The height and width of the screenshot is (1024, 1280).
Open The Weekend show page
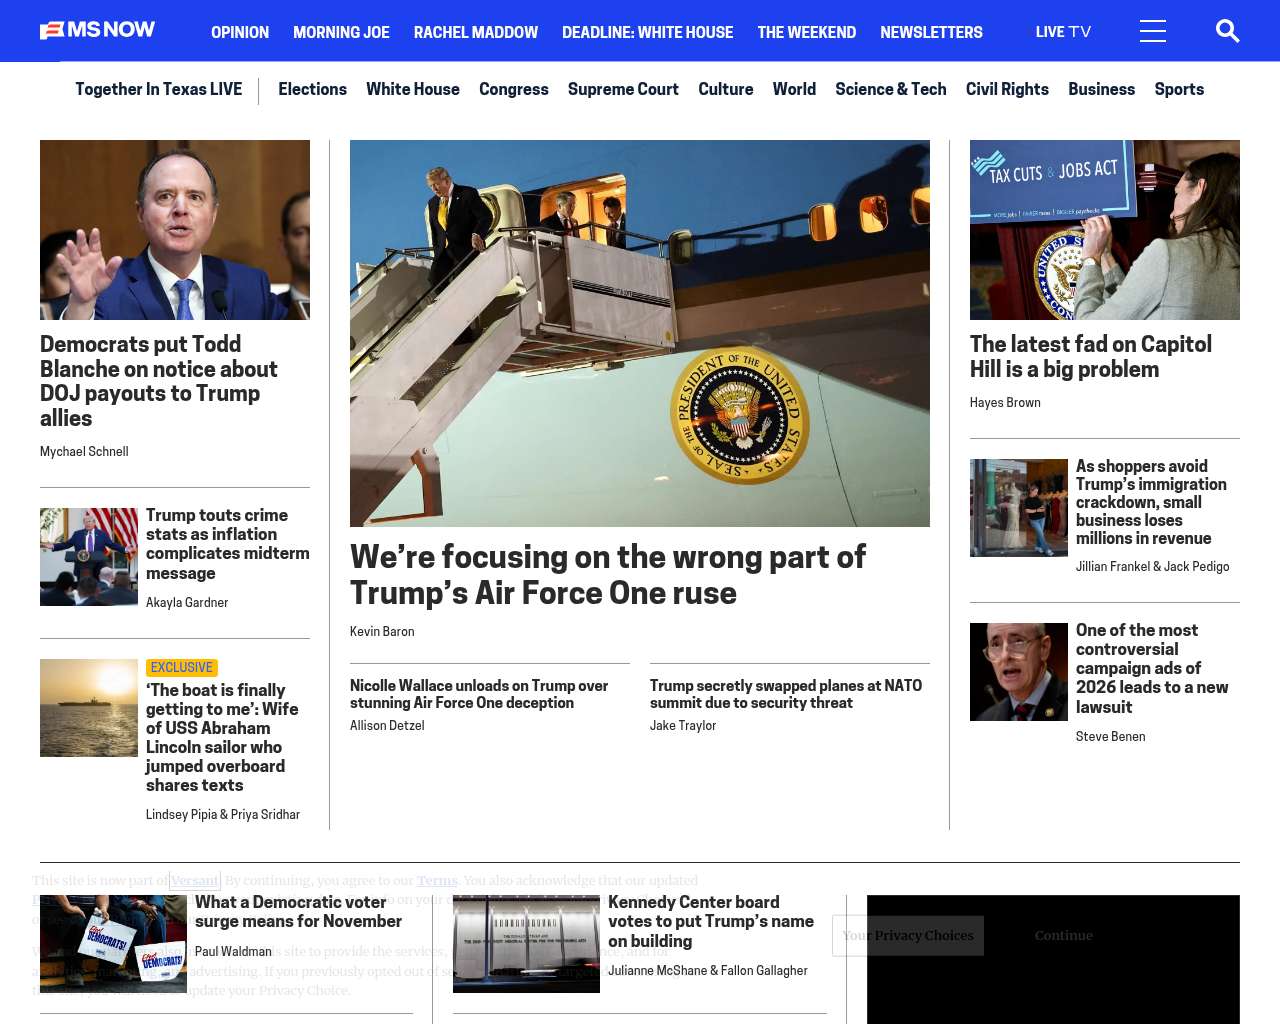pyautogui.click(x=806, y=32)
